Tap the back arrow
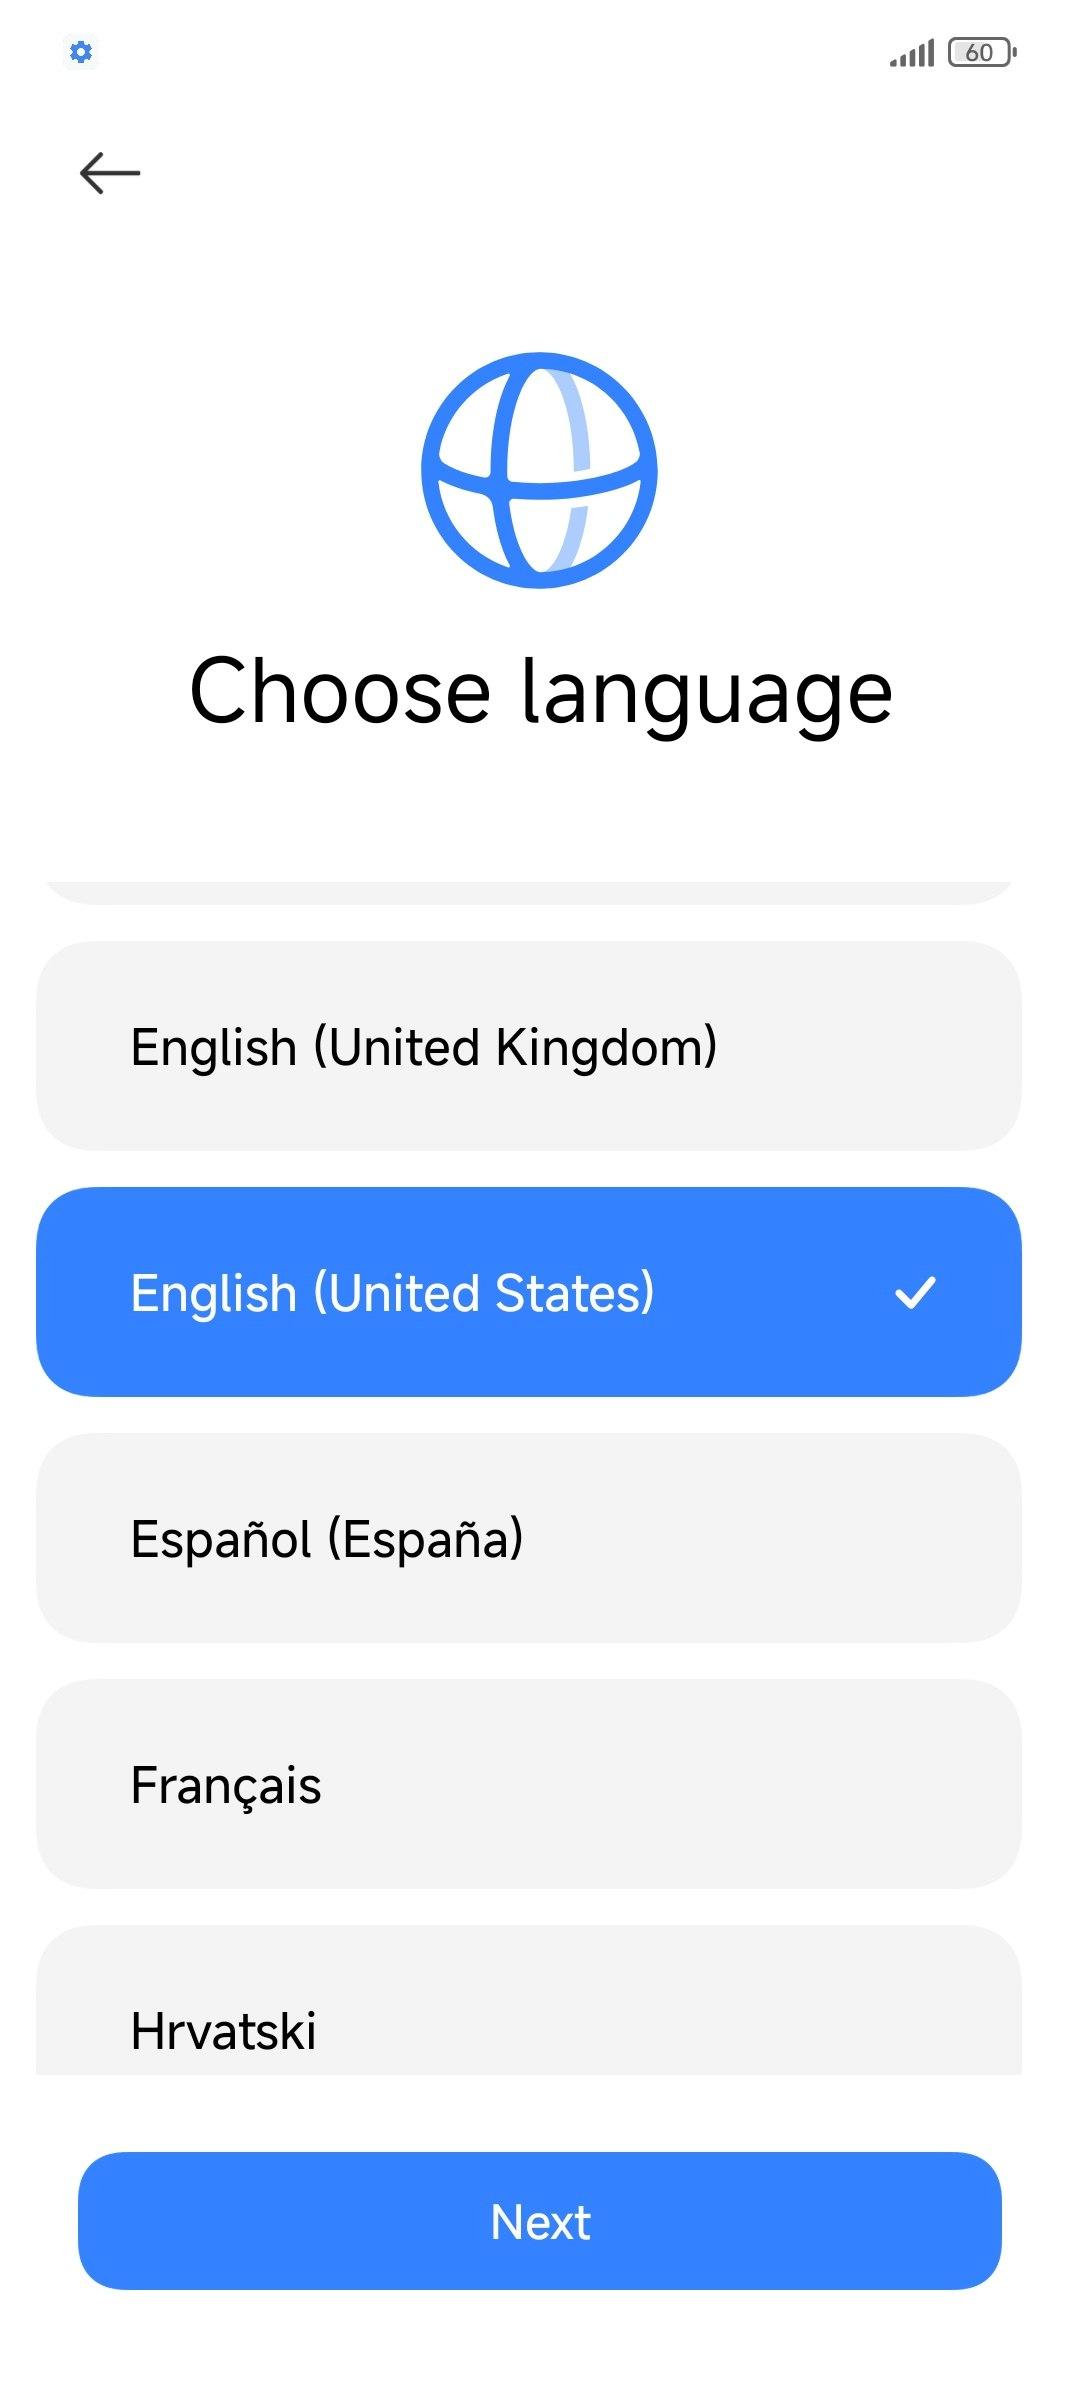Viewport: 1080px width, 2400px height. tap(110, 173)
